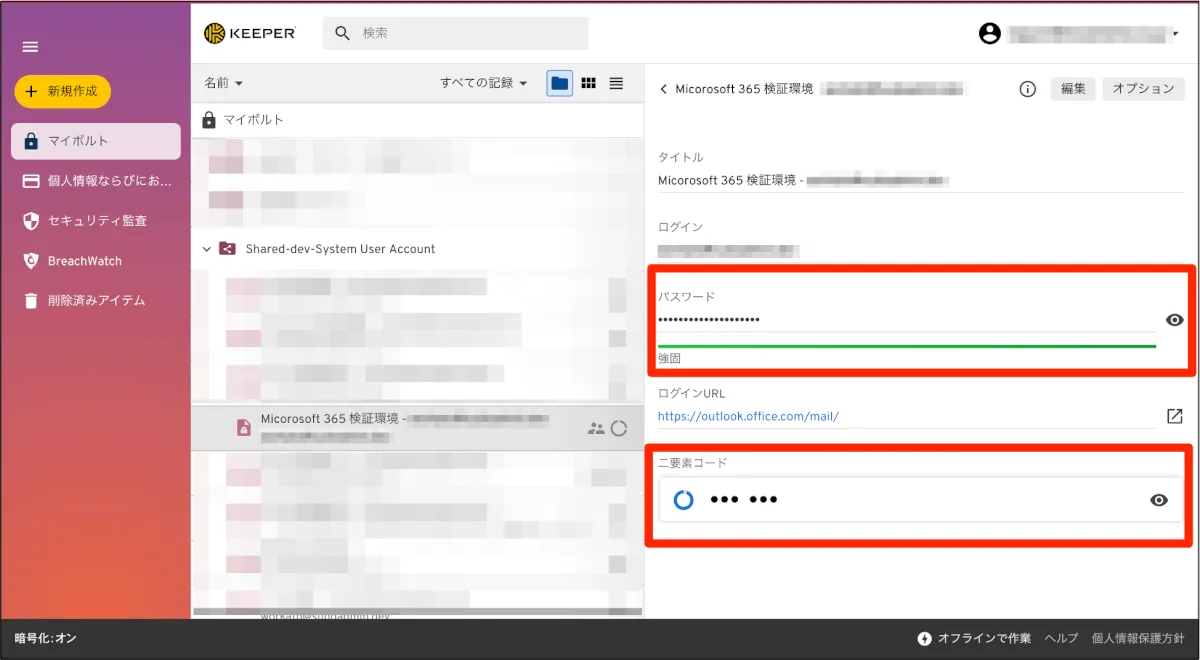Click the user account avatar icon
The height and width of the screenshot is (660, 1200).
pyautogui.click(x=990, y=34)
